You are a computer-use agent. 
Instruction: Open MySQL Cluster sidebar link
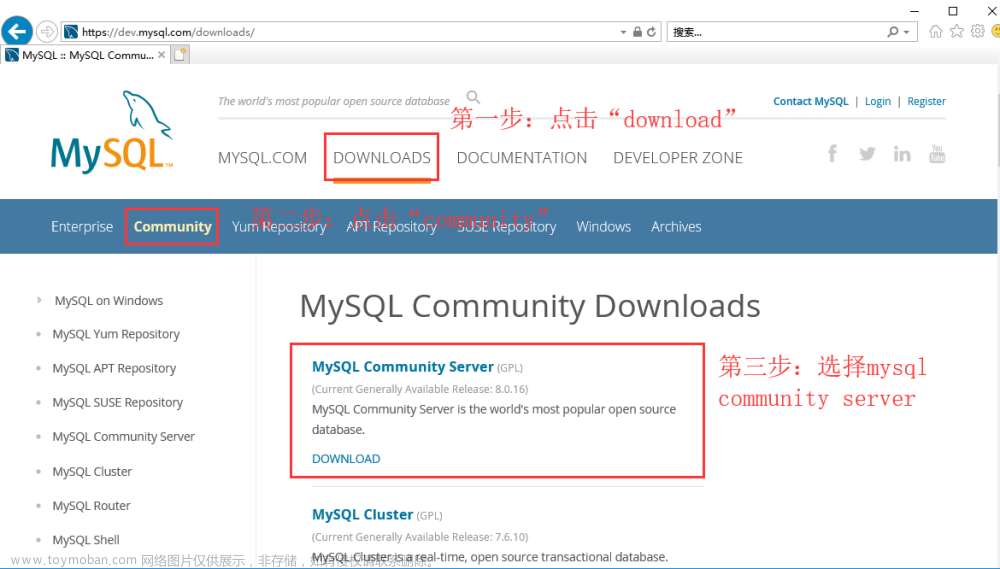click(x=92, y=471)
